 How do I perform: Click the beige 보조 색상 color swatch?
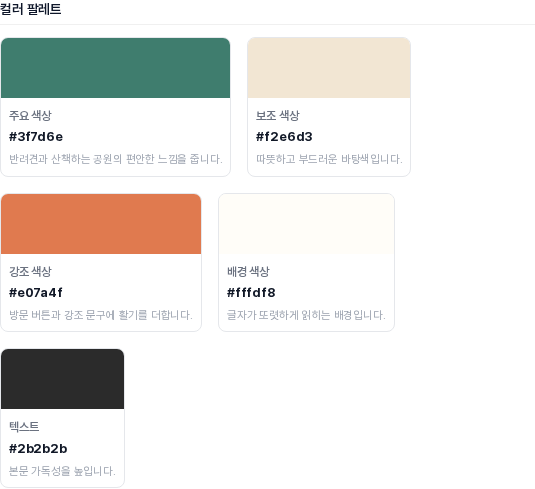(329, 68)
